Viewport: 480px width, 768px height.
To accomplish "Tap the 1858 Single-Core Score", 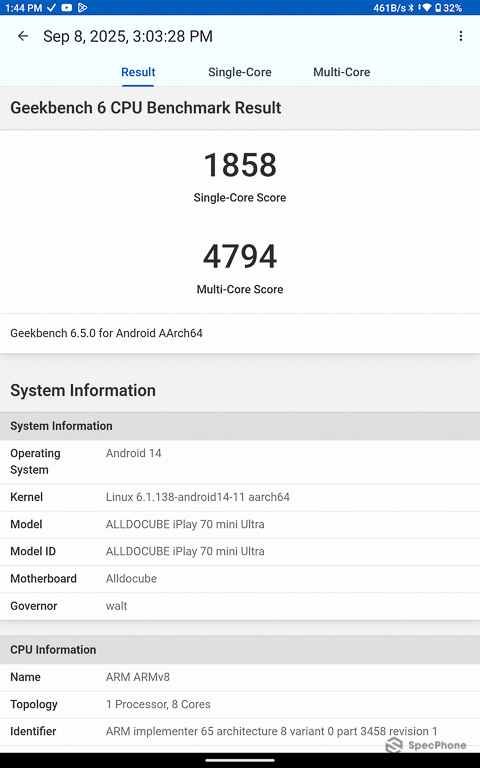I will (240, 165).
